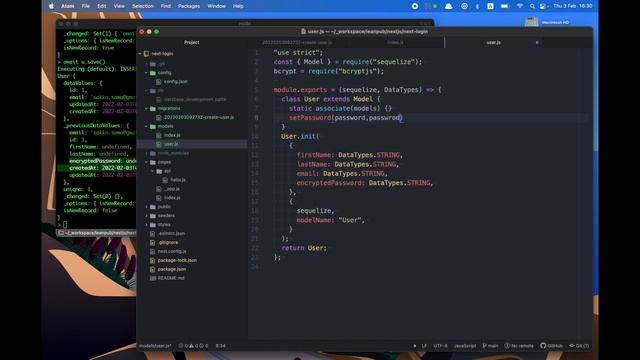Select user.js in the project tree
This screenshot has height=360, width=640.
tap(171, 144)
